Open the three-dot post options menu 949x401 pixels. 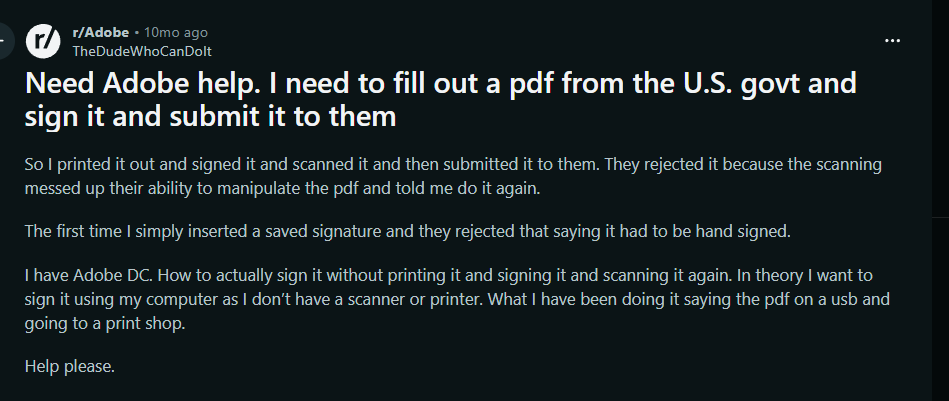tap(893, 40)
